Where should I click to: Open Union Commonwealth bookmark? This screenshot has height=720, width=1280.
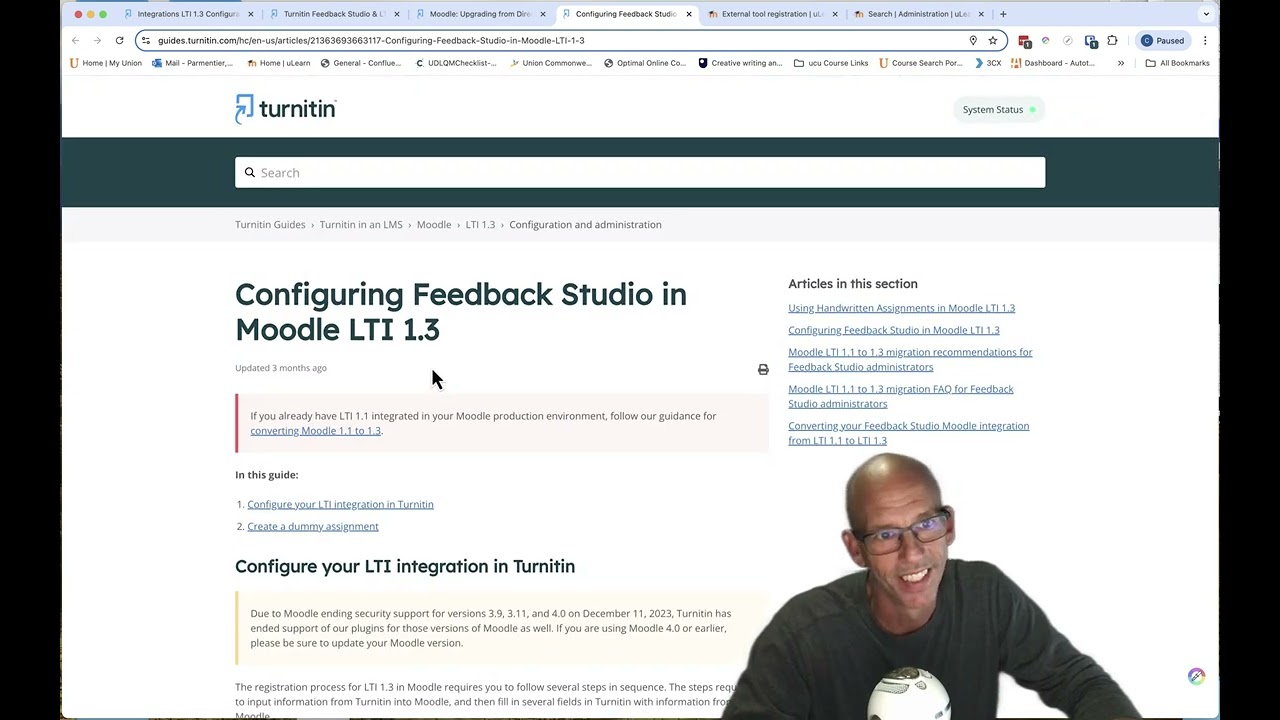tap(551, 63)
